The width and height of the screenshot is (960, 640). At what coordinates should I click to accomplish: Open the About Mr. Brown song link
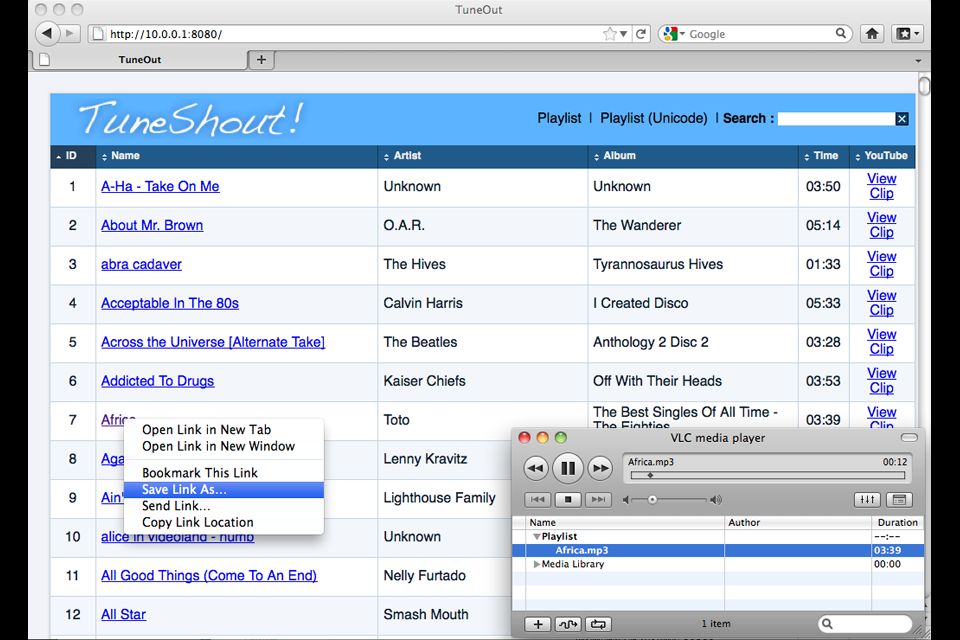pyautogui.click(x=152, y=225)
